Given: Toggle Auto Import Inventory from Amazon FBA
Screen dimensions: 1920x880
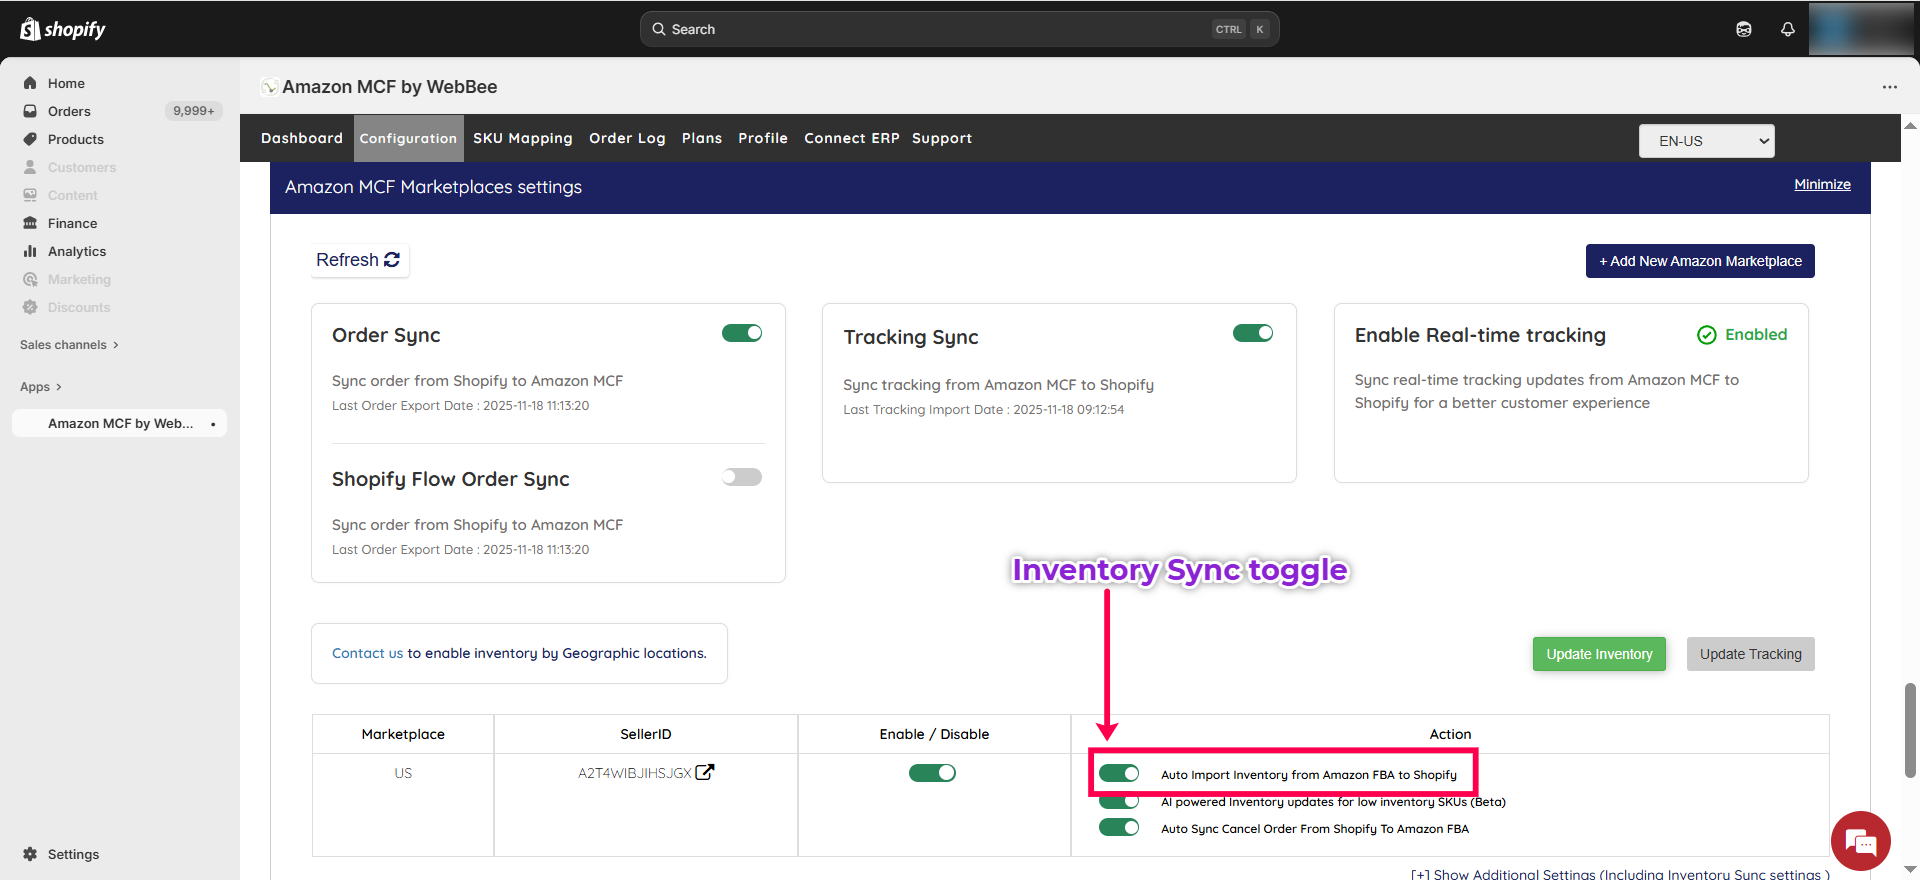Looking at the screenshot, I should tap(1119, 773).
